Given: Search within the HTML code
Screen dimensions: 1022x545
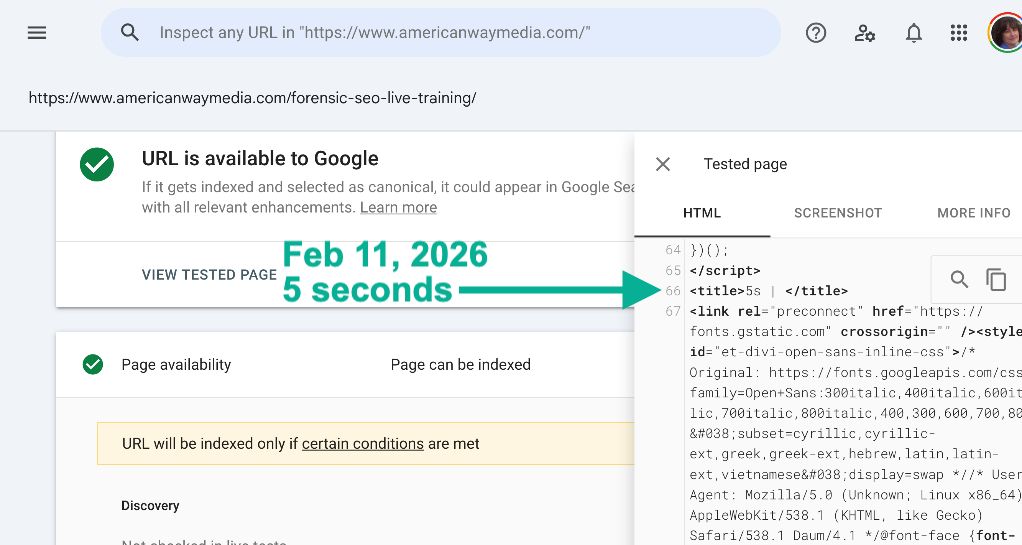Looking at the screenshot, I should [959, 279].
